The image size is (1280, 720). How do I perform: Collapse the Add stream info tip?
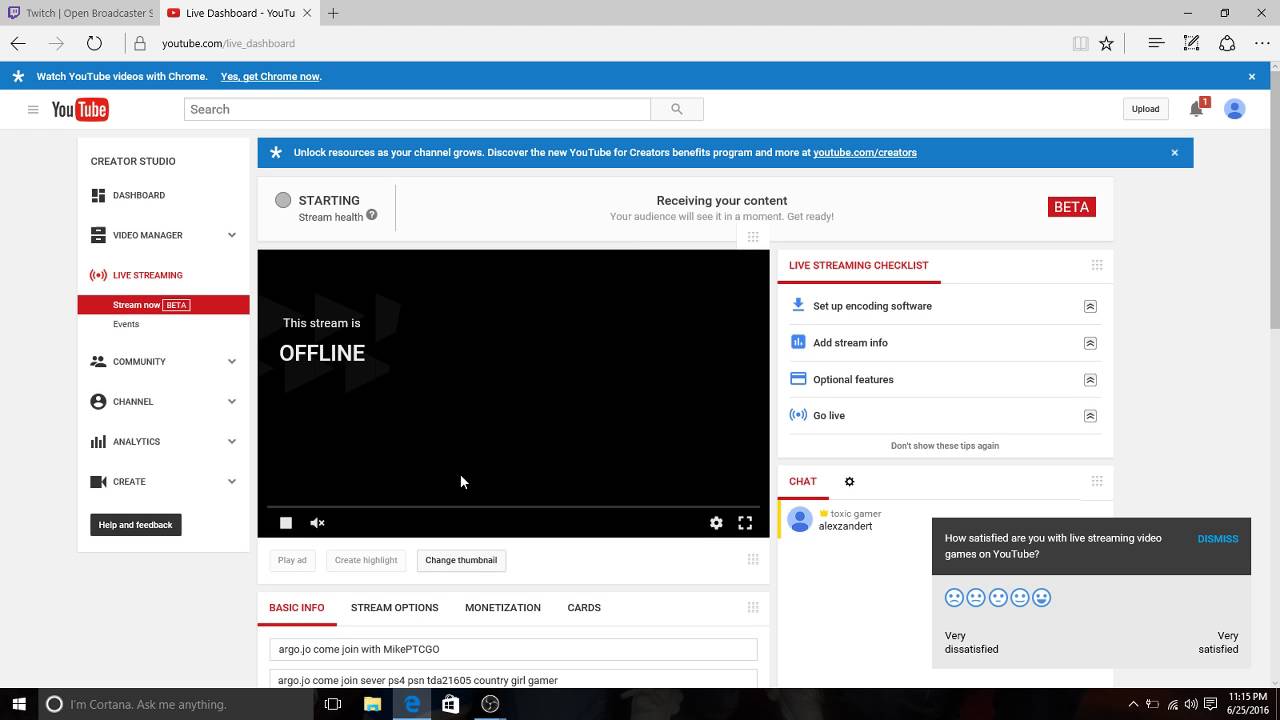[1090, 343]
